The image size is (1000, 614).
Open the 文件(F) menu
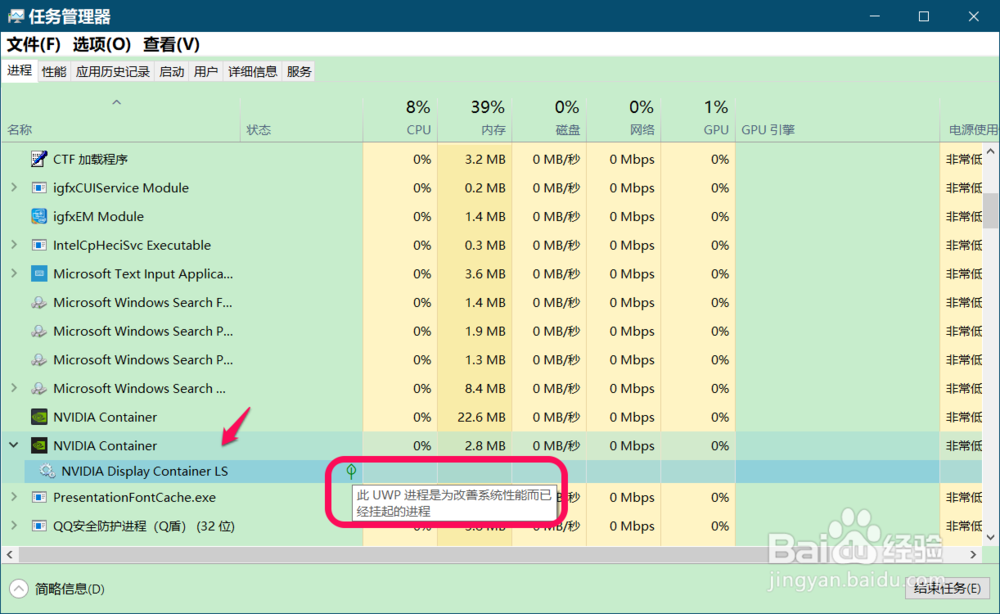tap(34, 45)
